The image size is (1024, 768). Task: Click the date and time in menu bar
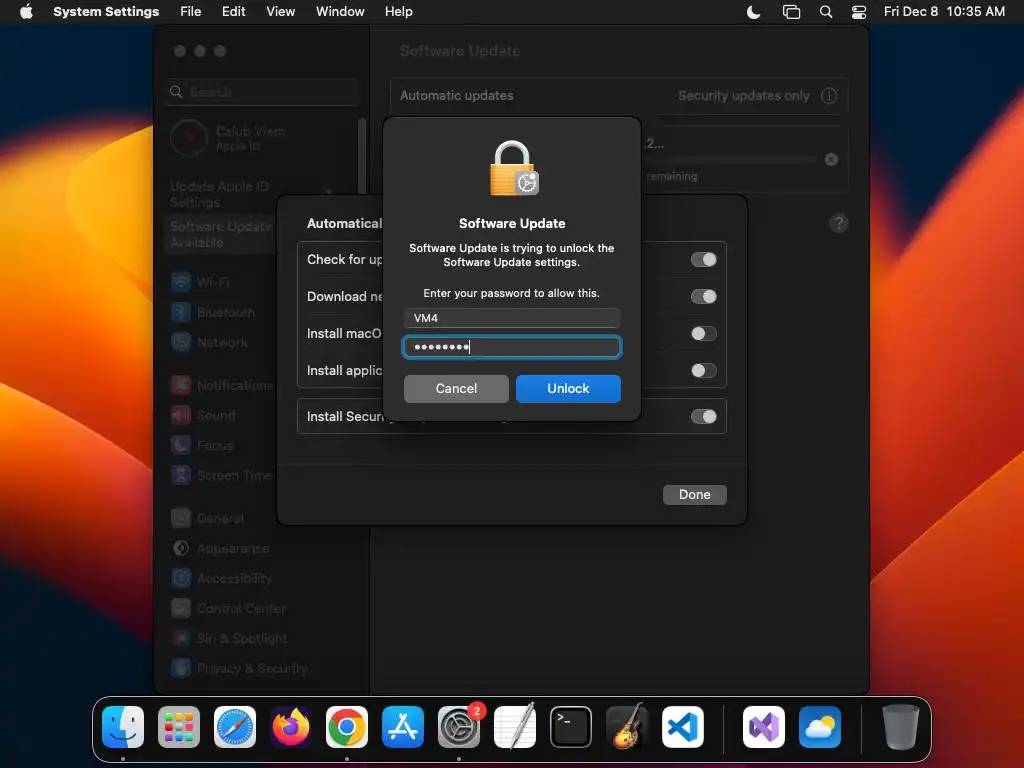click(944, 12)
